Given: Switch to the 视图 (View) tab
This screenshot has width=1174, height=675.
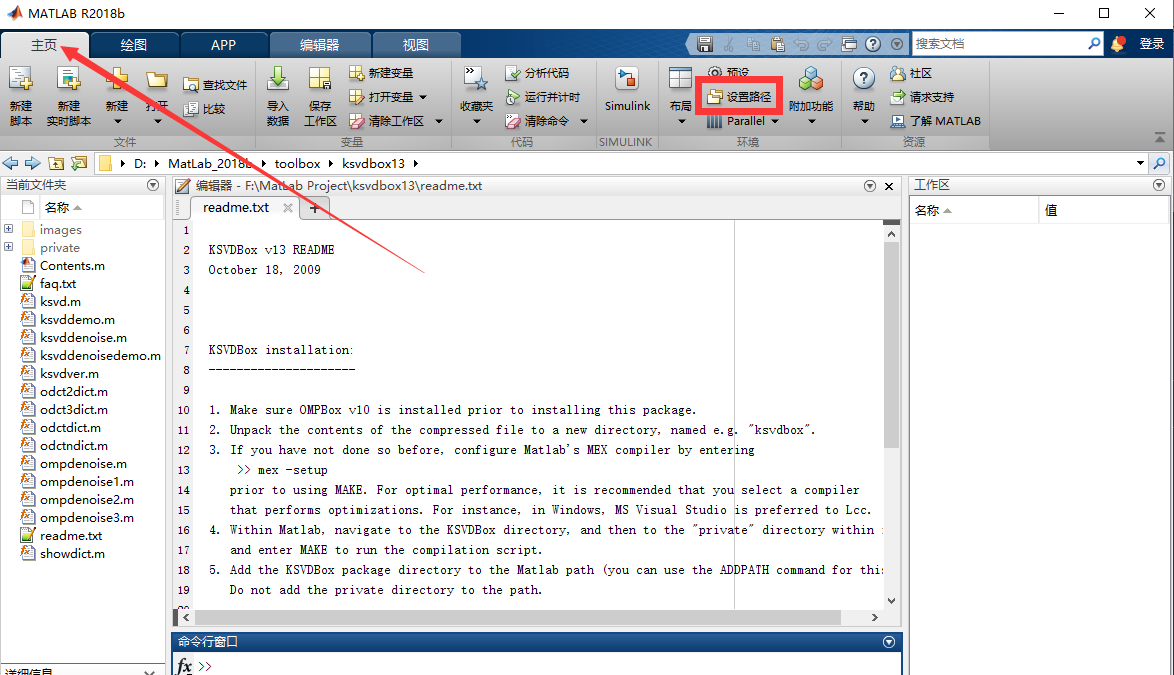Looking at the screenshot, I should [416, 45].
